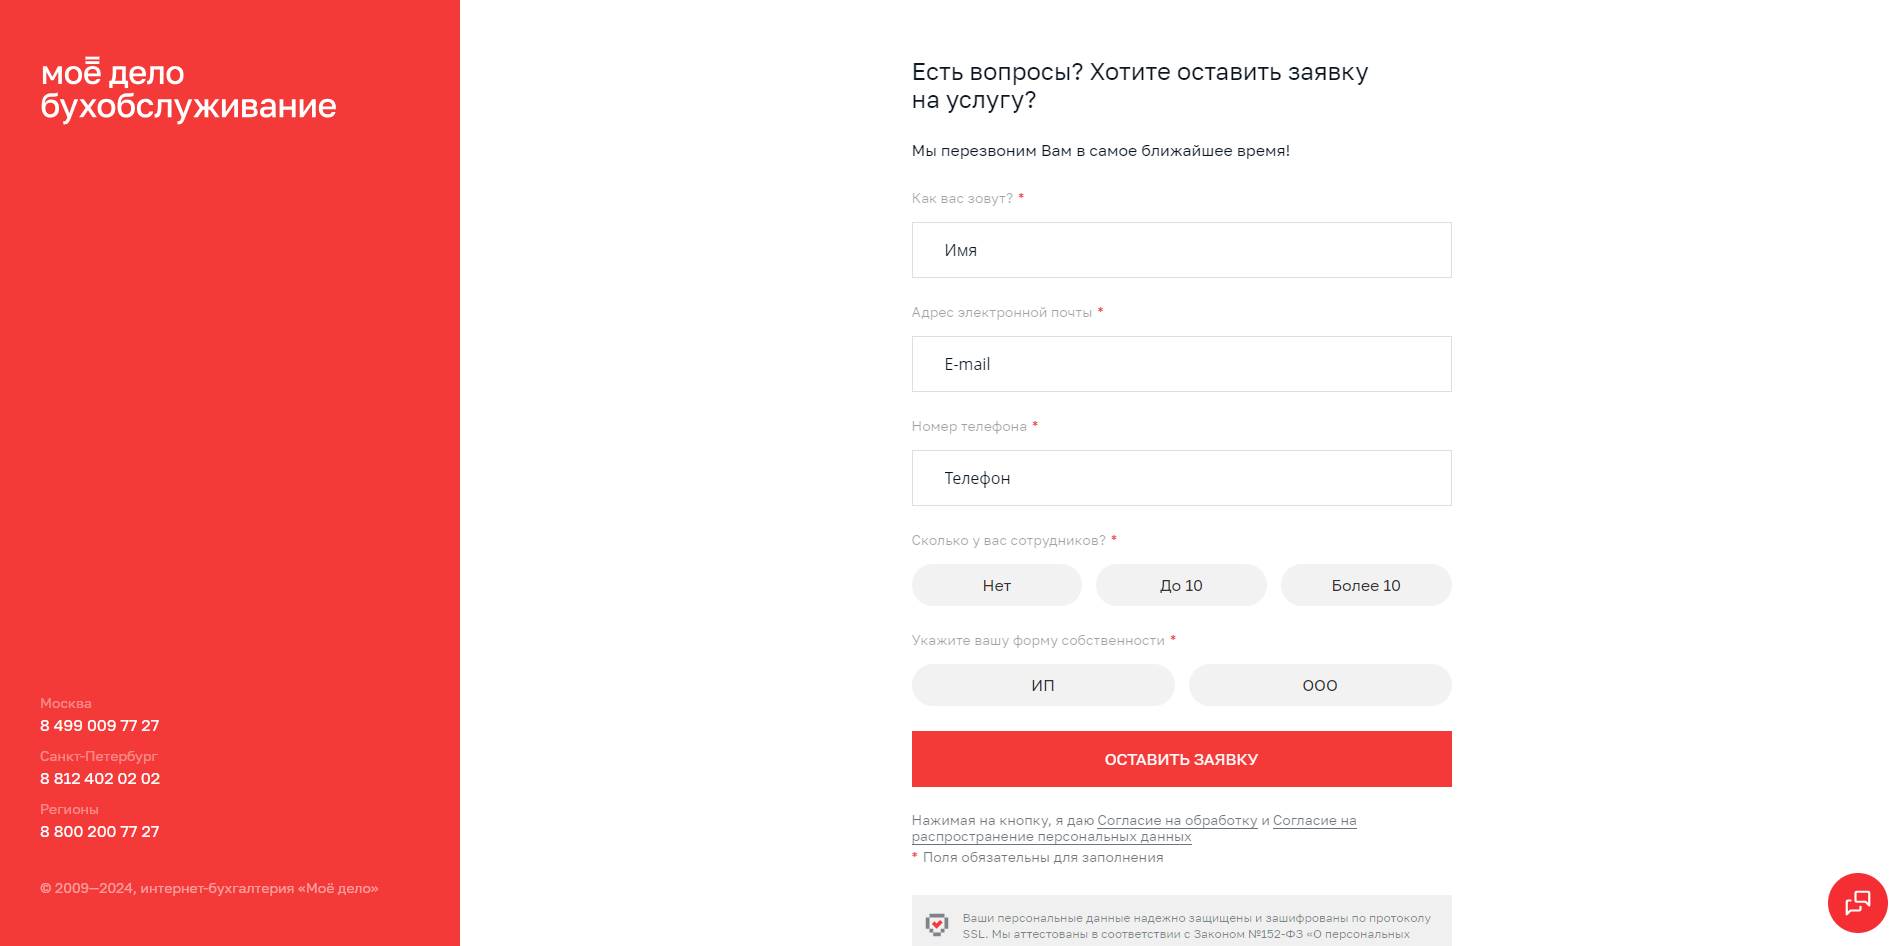The width and height of the screenshot is (1900, 946).
Task: Click the 'Номер телефона' field label
Action: coord(969,427)
